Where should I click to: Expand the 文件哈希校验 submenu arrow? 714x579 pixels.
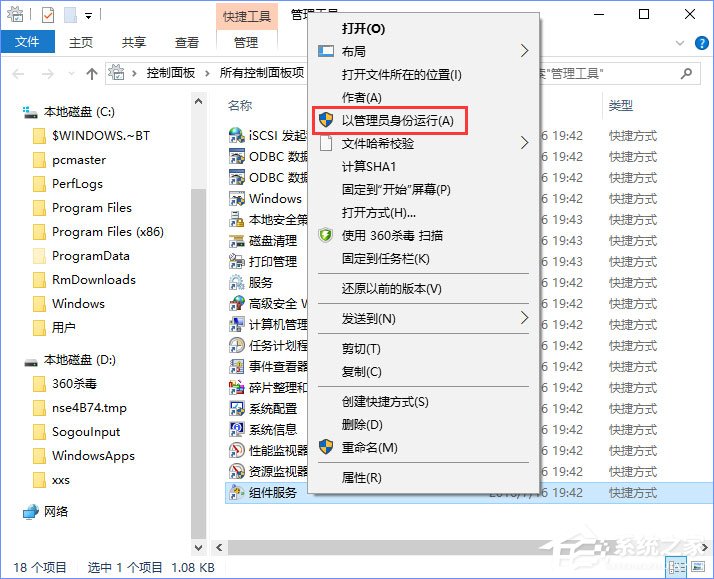point(524,143)
